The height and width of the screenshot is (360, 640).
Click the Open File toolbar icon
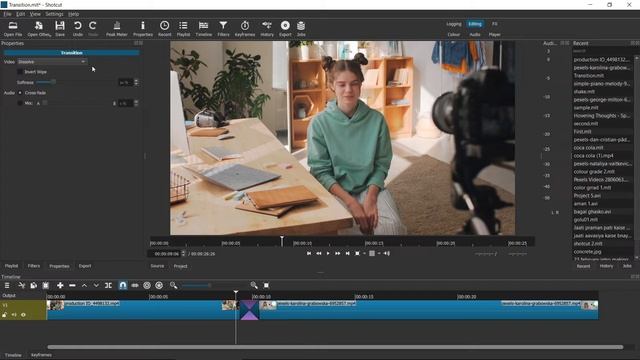(13, 29)
